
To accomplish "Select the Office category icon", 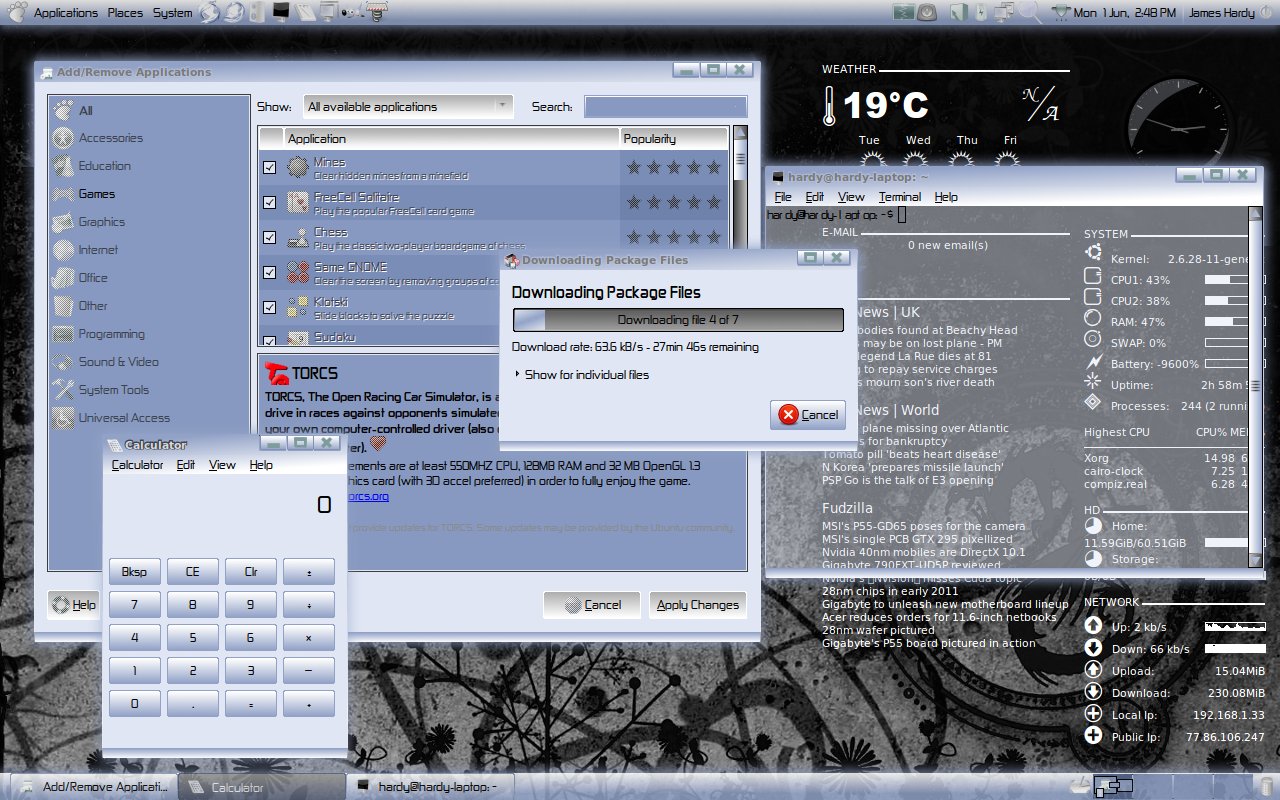I will tap(62, 278).
